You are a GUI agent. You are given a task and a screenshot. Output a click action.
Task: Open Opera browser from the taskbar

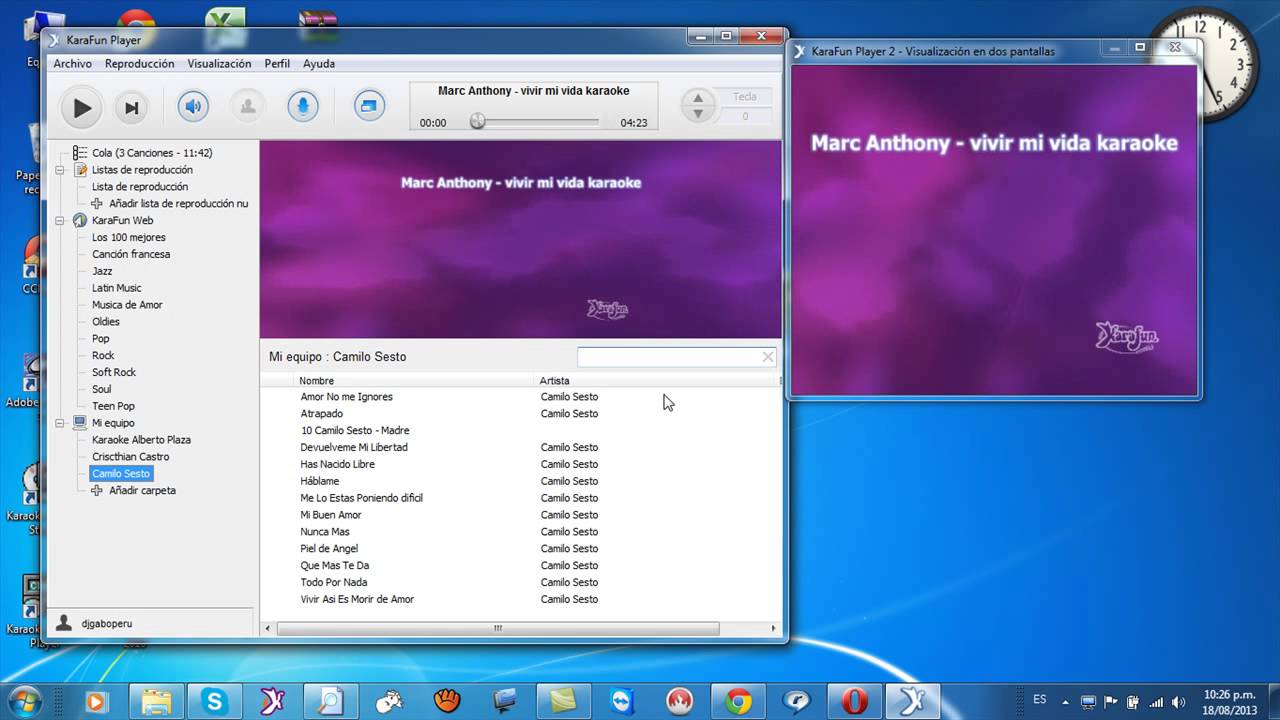pos(855,701)
